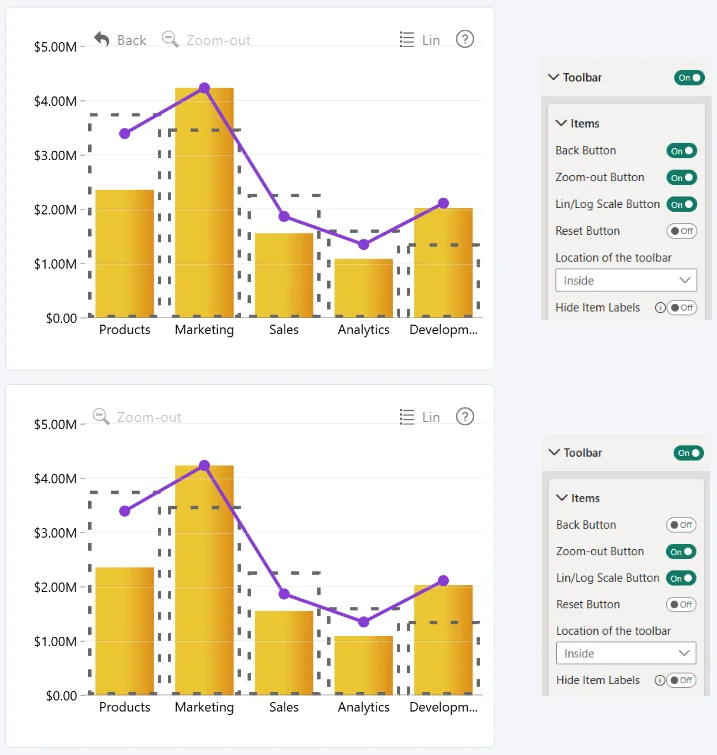Click Zoom-out label in top chart toolbar
The image size is (717, 755).
[218, 40]
